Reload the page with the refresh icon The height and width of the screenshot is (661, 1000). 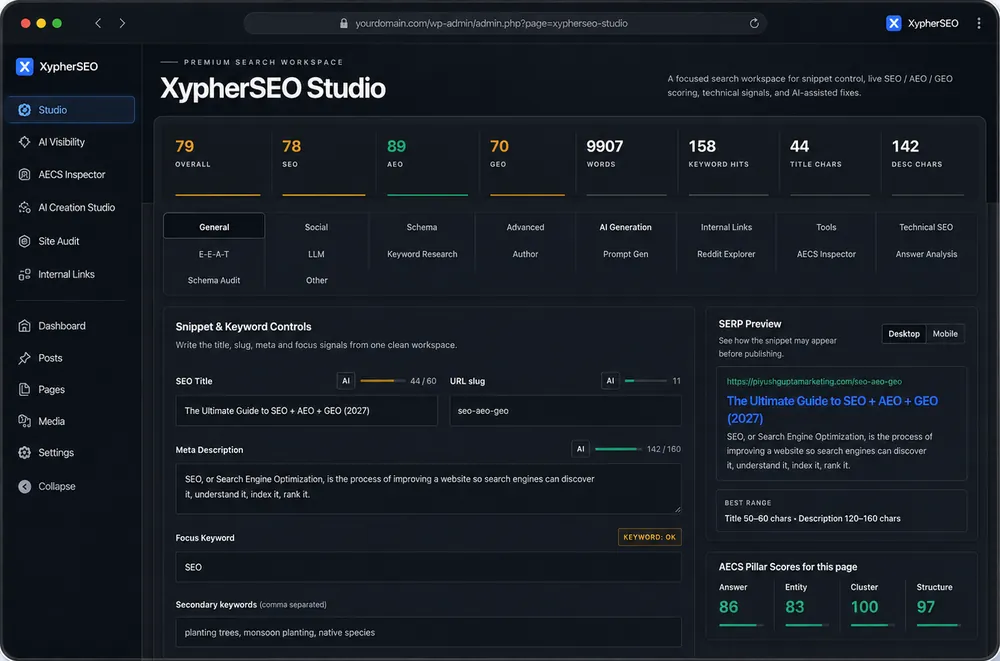[754, 23]
